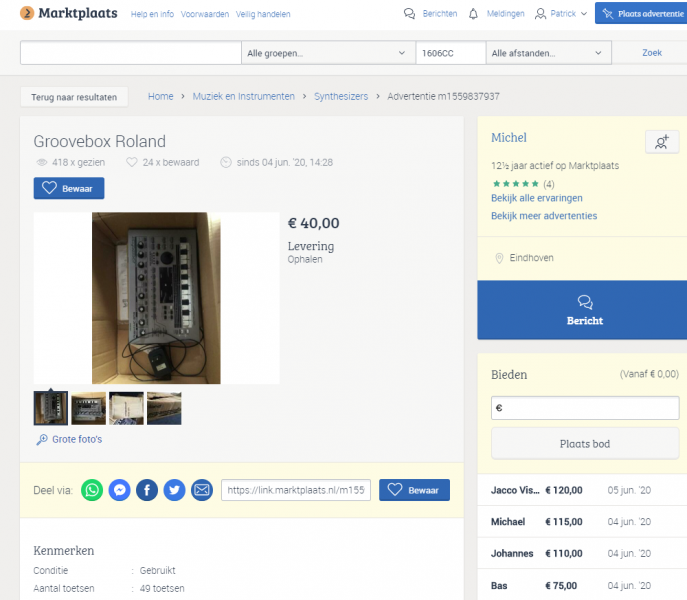
Task: Click the large Bericht button
Action: click(582, 310)
